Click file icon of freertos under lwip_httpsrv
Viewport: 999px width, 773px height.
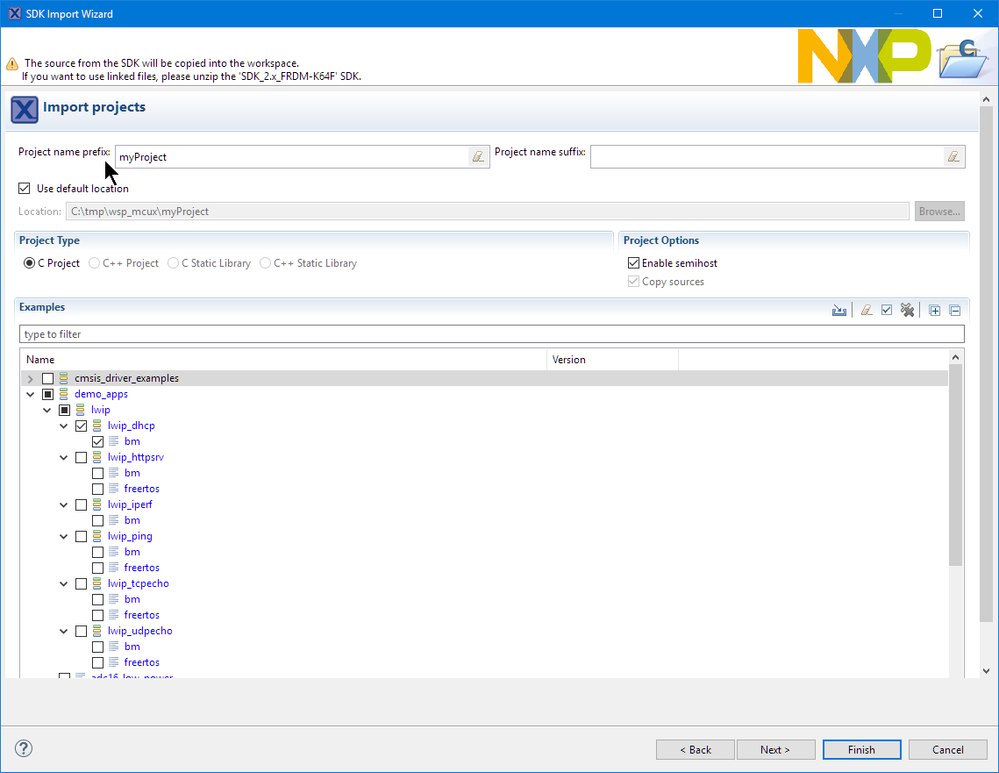click(113, 489)
